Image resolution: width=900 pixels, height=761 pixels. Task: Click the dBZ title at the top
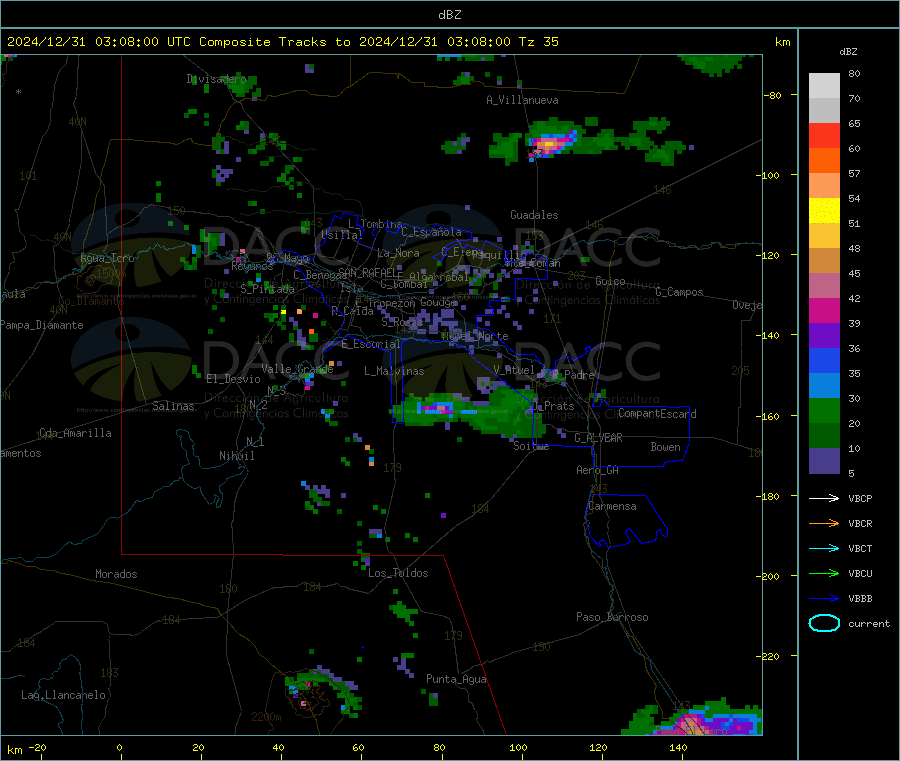[x=449, y=15]
